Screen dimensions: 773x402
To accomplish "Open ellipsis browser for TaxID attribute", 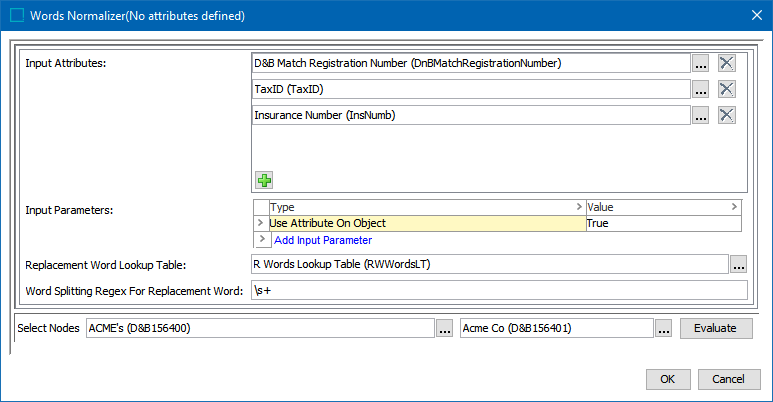I will (x=701, y=89).
